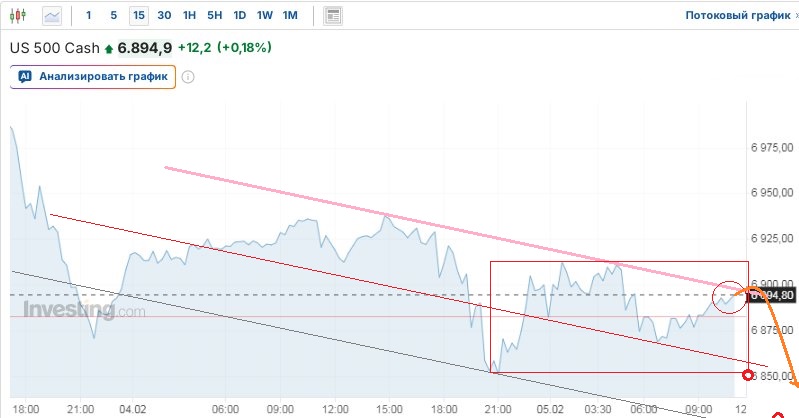Select the area chart type icon
The height and width of the screenshot is (418, 799).
pos(51,16)
